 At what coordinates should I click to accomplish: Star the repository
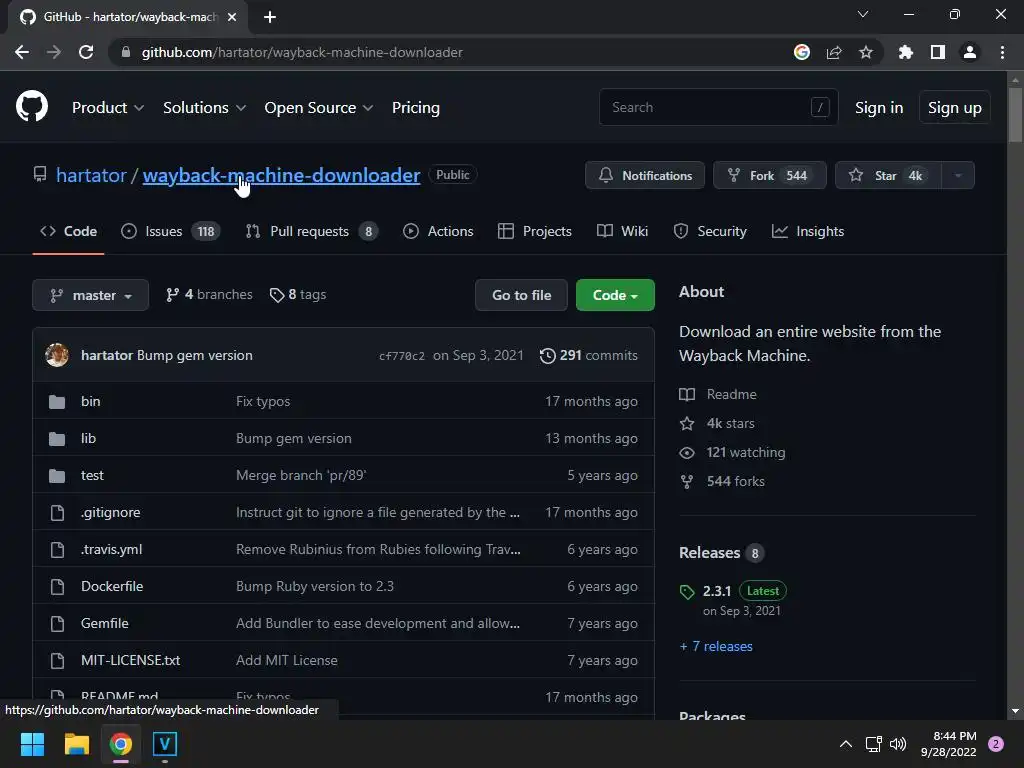888,175
